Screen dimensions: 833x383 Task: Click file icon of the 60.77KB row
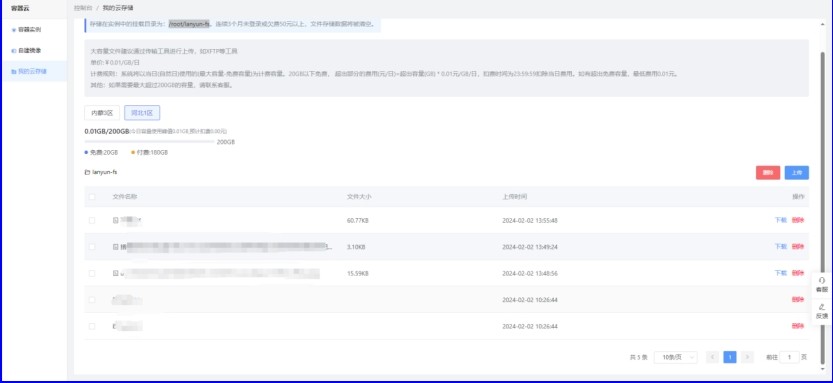tap(115, 220)
